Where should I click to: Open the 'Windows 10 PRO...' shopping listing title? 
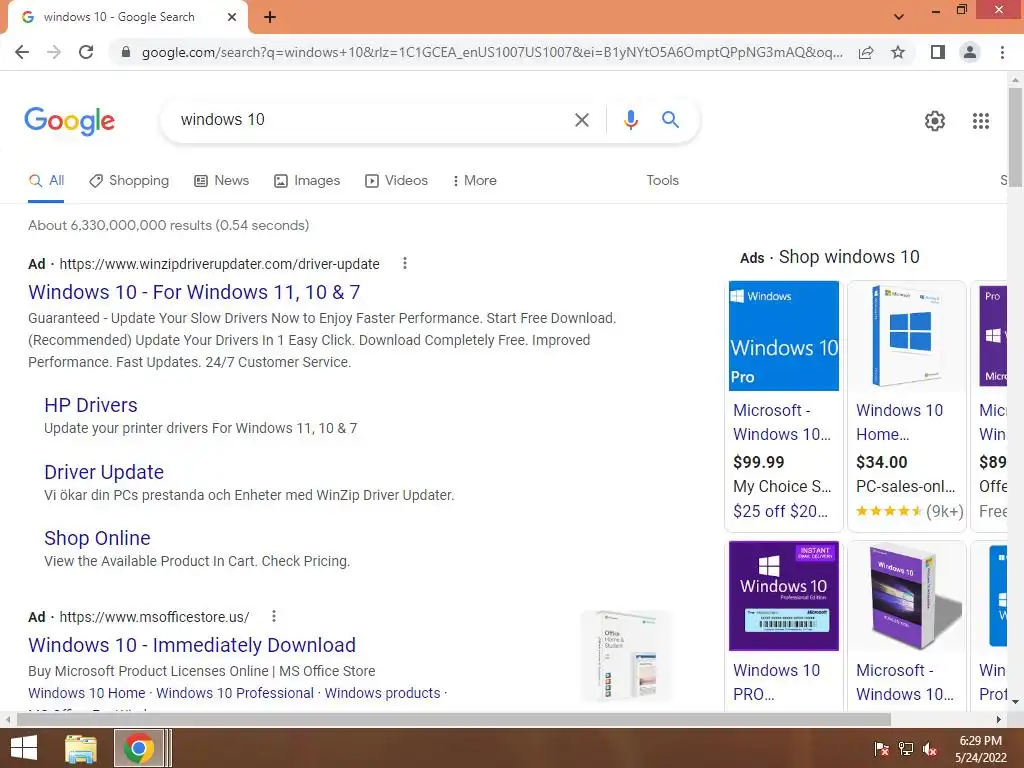click(776, 682)
